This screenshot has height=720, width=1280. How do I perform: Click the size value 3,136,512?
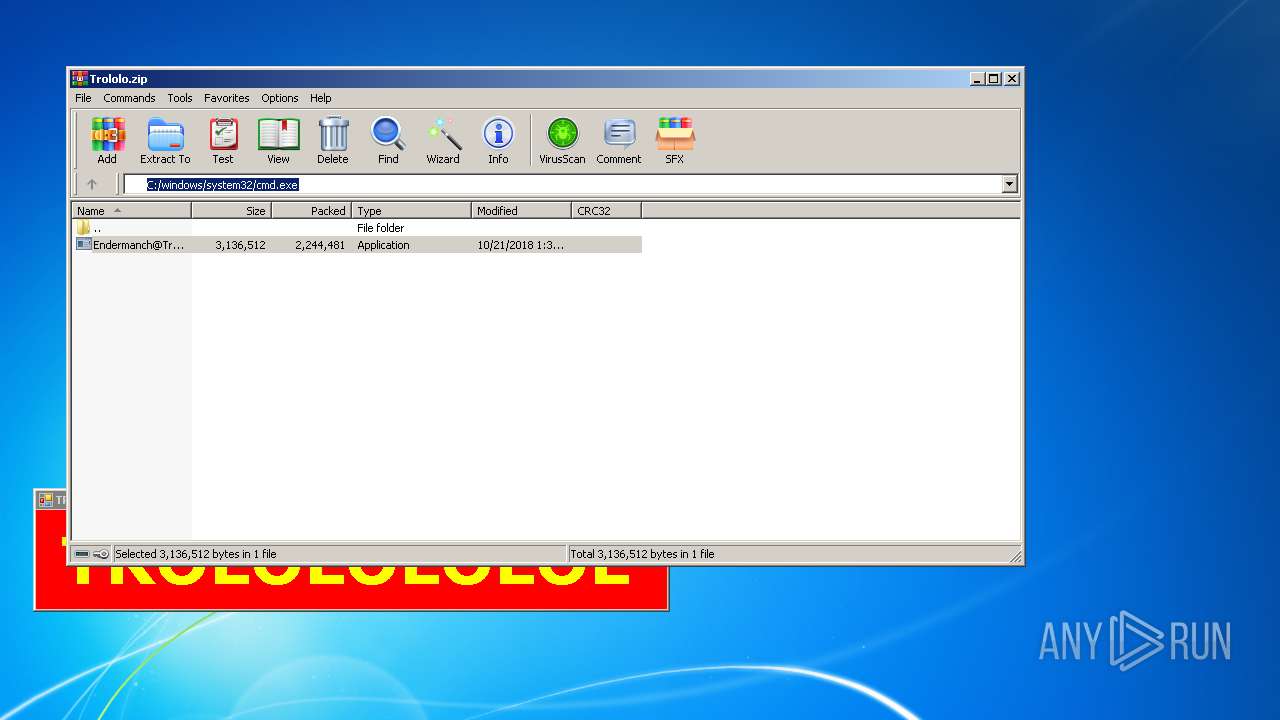(240, 245)
